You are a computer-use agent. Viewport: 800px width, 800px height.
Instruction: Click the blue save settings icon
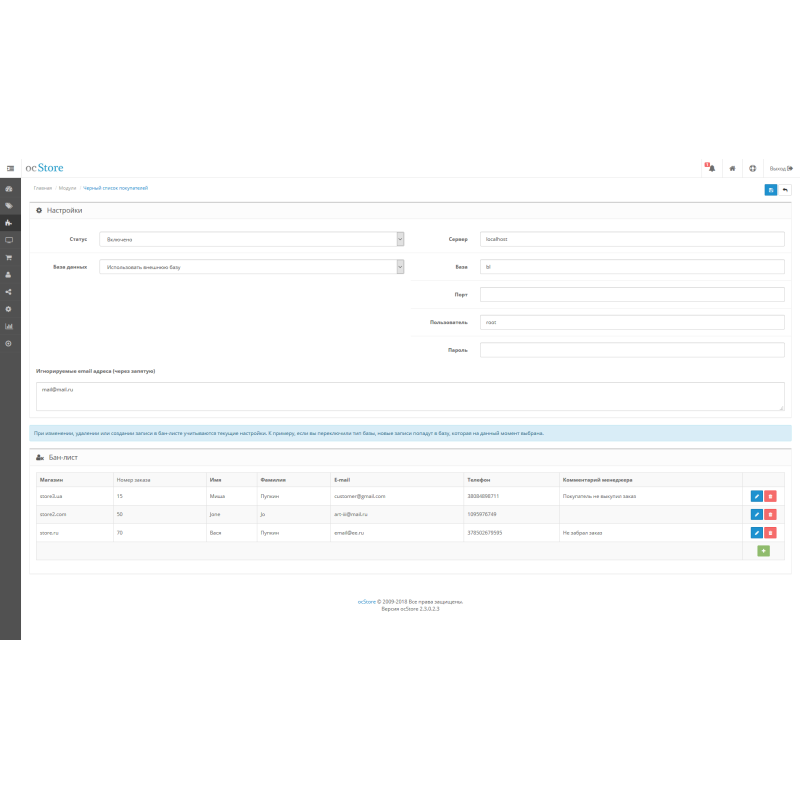770,189
